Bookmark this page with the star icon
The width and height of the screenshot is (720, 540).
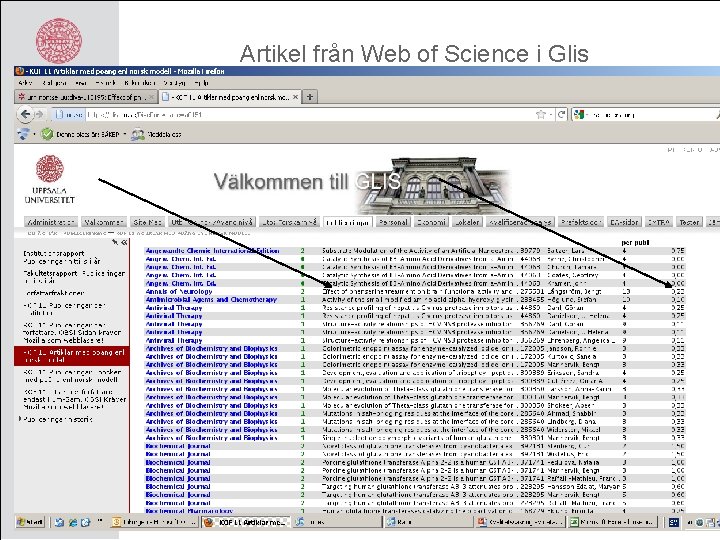click(x=541, y=114)
